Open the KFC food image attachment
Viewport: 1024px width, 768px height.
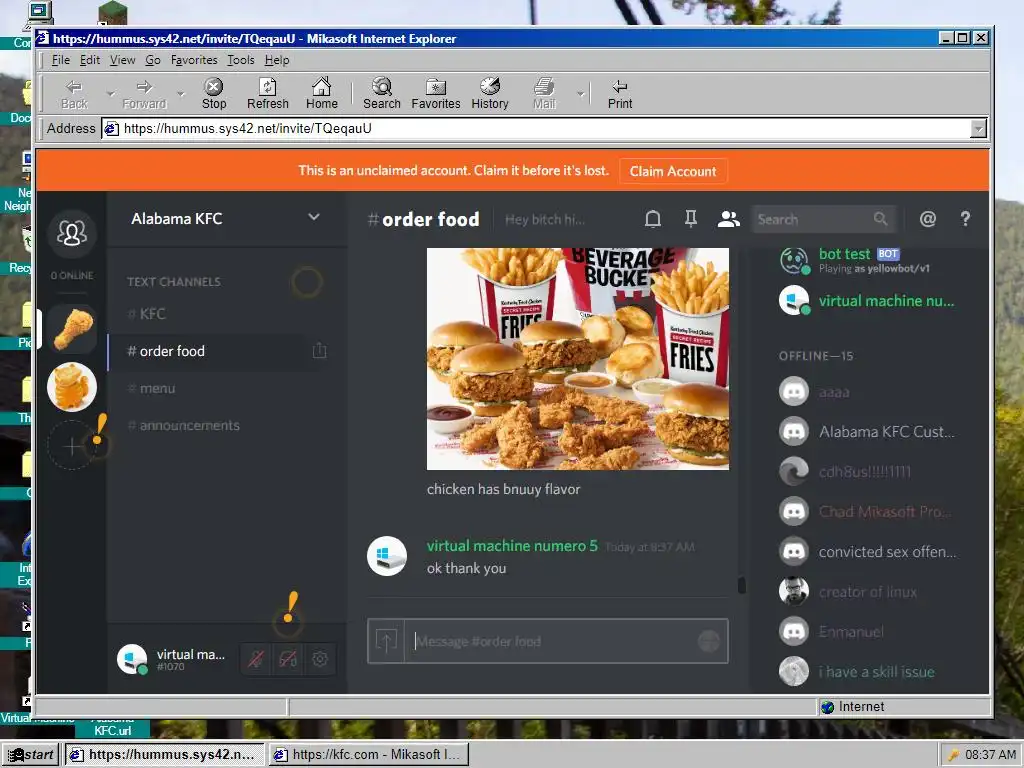pos(578,359)
